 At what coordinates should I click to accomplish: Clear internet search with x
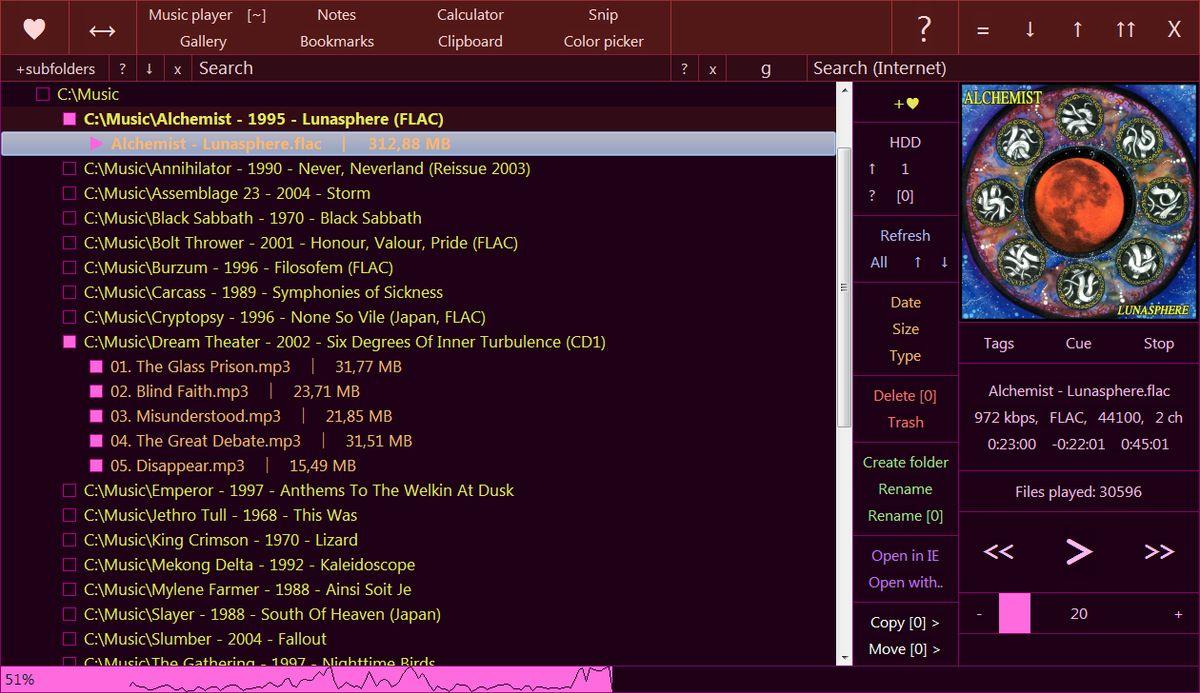click(x=712, y=69)
